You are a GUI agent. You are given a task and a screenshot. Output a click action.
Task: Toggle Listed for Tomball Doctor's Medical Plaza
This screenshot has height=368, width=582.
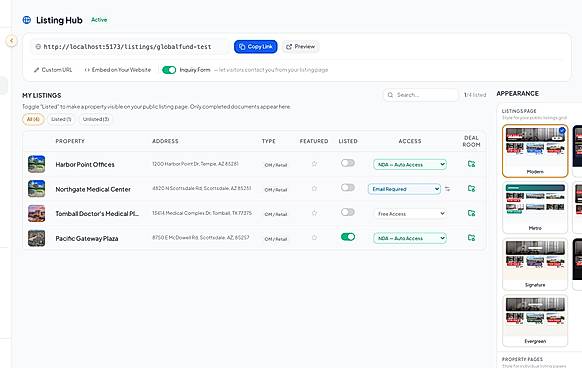point(348,212)
